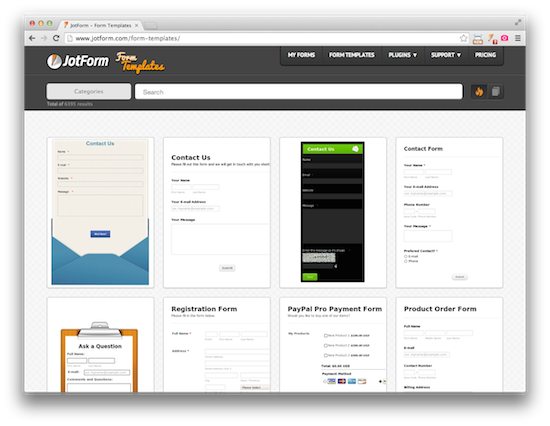Click Your Message box in white Contact Us
Screen dimensions: 550x426
(x=221, y=239)
